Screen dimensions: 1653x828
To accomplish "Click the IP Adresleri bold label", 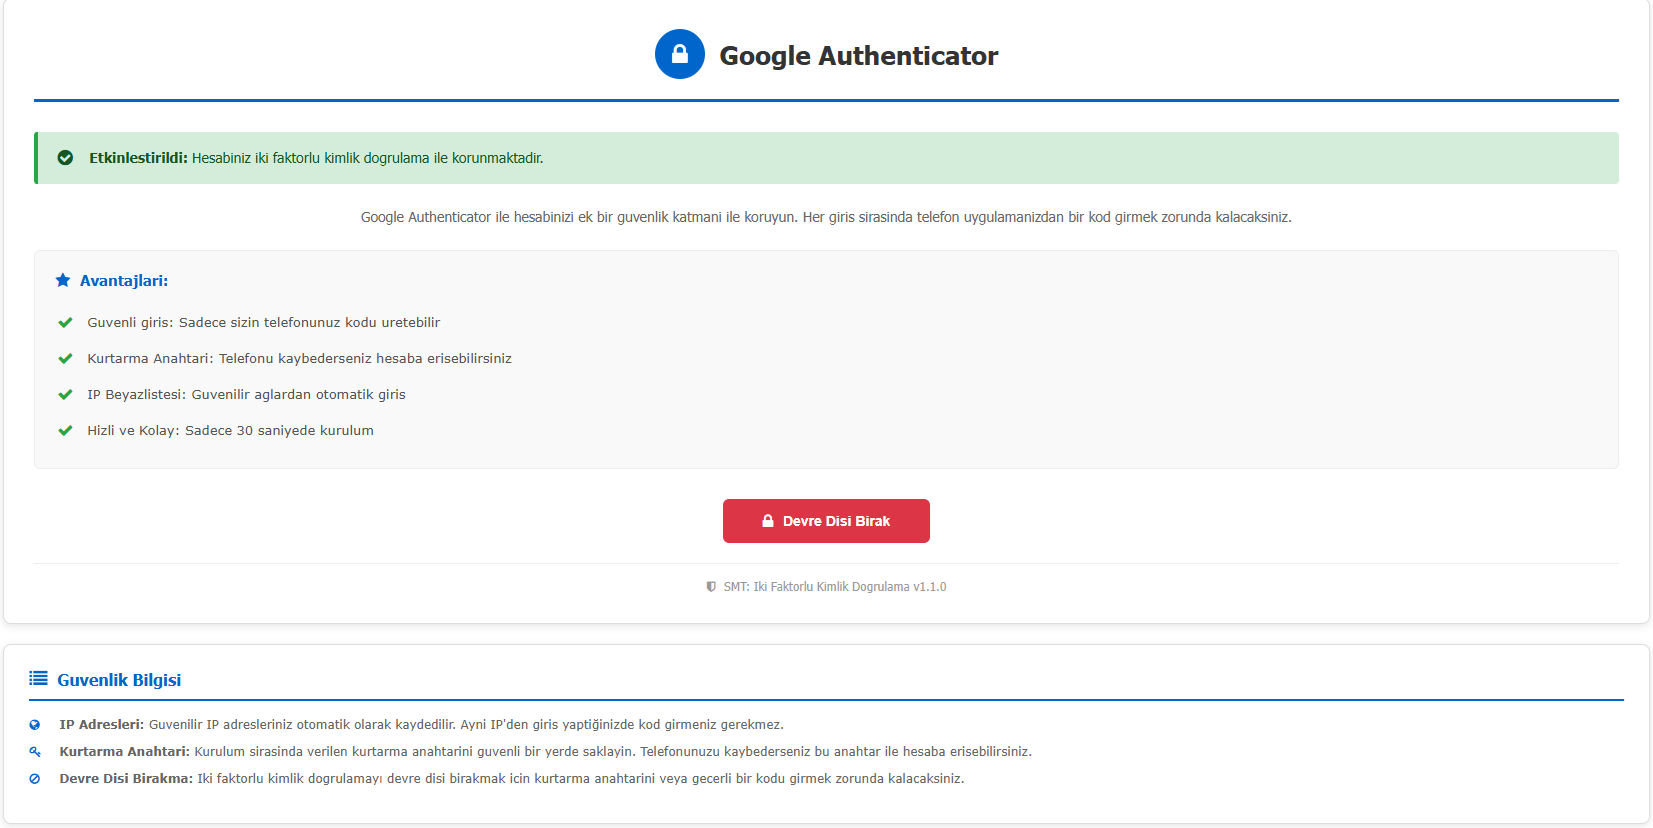I will [x=101, y=725].
